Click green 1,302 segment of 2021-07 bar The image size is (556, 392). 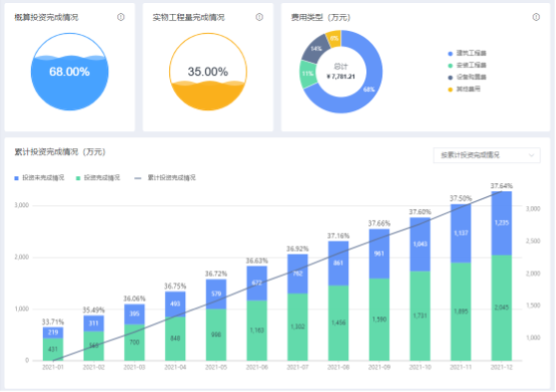point(298,327)
